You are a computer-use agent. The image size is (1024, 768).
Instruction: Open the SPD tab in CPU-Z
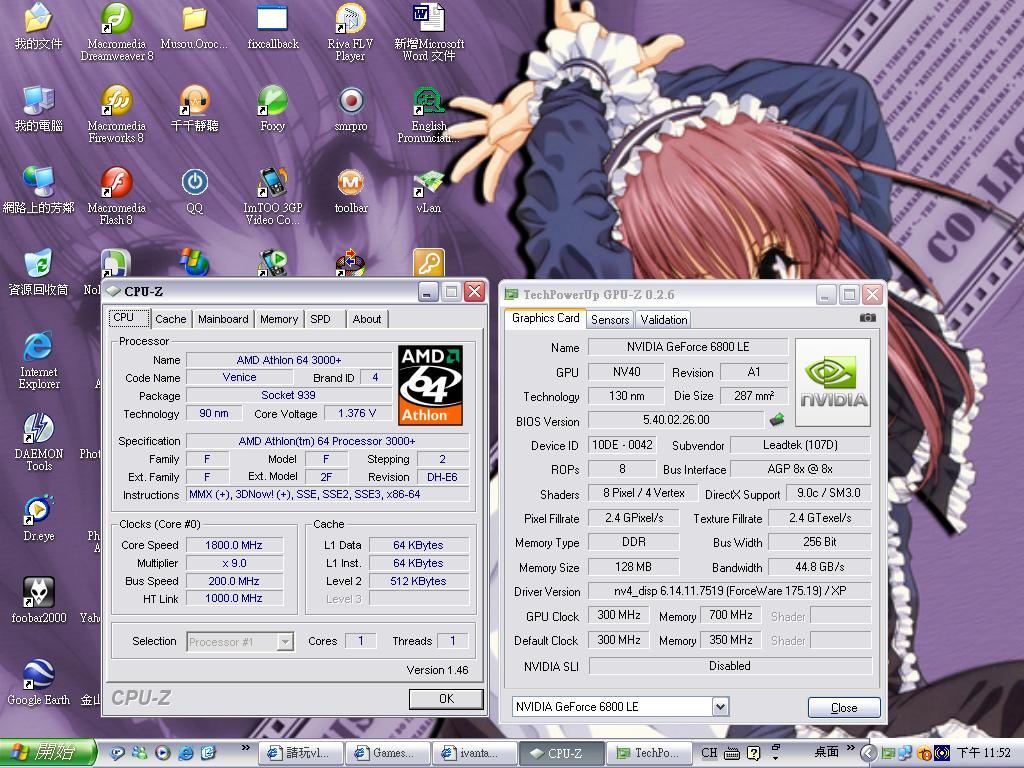320,319
